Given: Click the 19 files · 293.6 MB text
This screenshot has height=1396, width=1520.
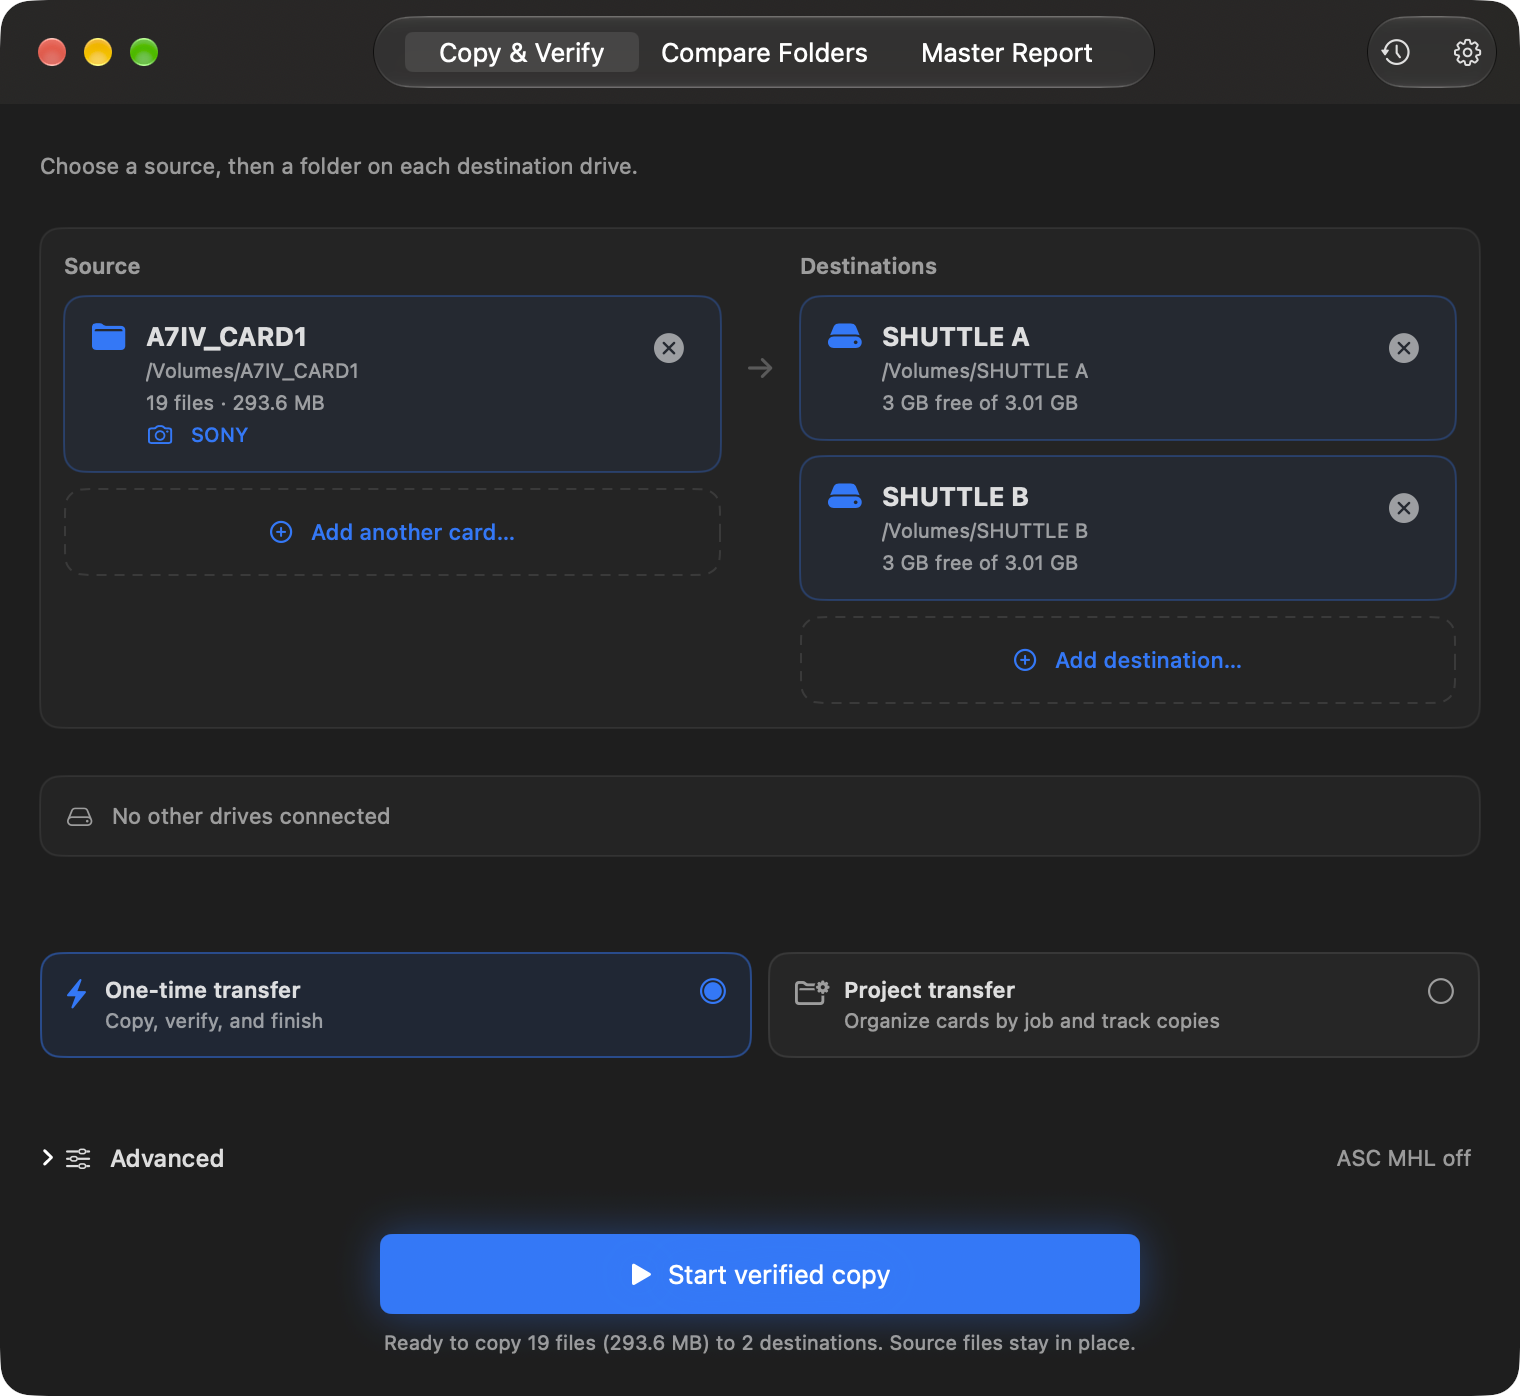Looking at the screenshot, I should point(235,403).
